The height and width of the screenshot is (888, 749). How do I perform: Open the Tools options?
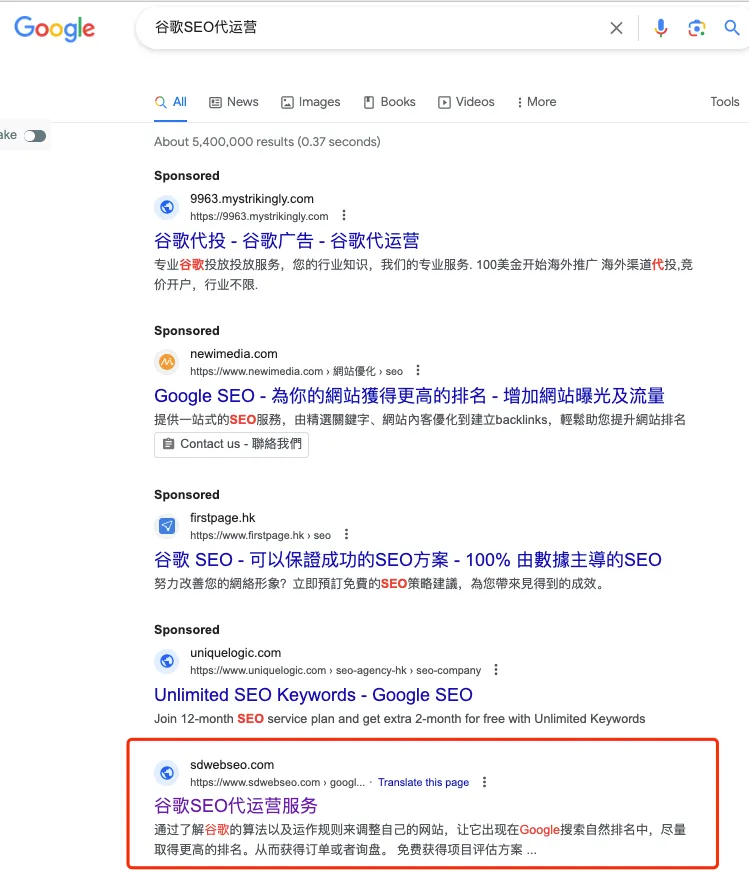point(725,102)
